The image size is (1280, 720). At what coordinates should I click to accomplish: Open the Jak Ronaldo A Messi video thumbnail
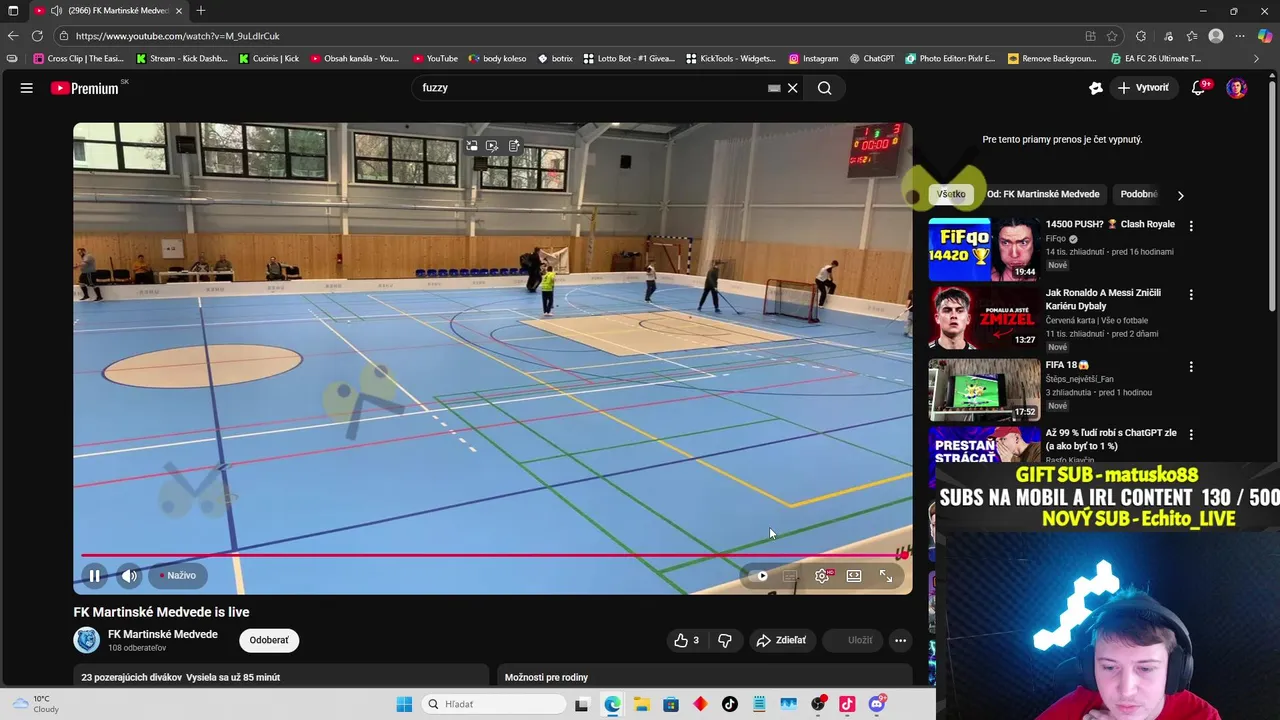[984, 318]
